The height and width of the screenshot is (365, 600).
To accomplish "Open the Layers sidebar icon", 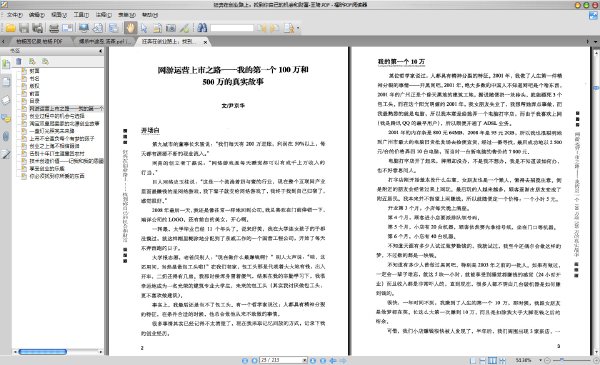I will point(6,100).
